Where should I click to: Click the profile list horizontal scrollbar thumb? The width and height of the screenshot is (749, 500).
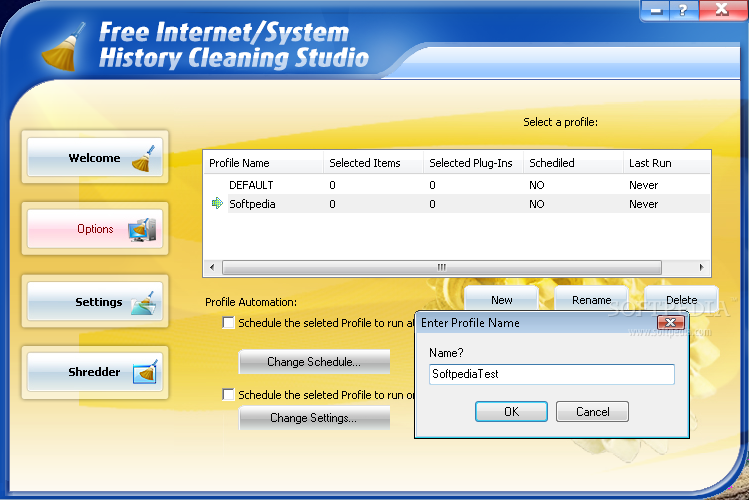[442, 267]
